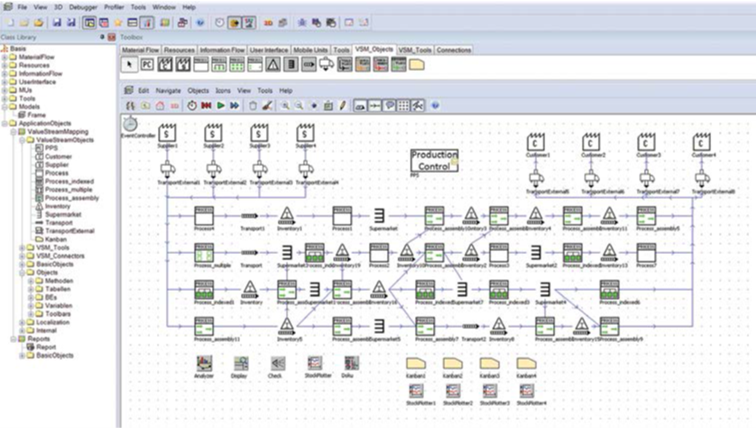Select the inventory triangle icon in the toolbox
The height and width of the screenshot is (428, 756).
(273, 65)
